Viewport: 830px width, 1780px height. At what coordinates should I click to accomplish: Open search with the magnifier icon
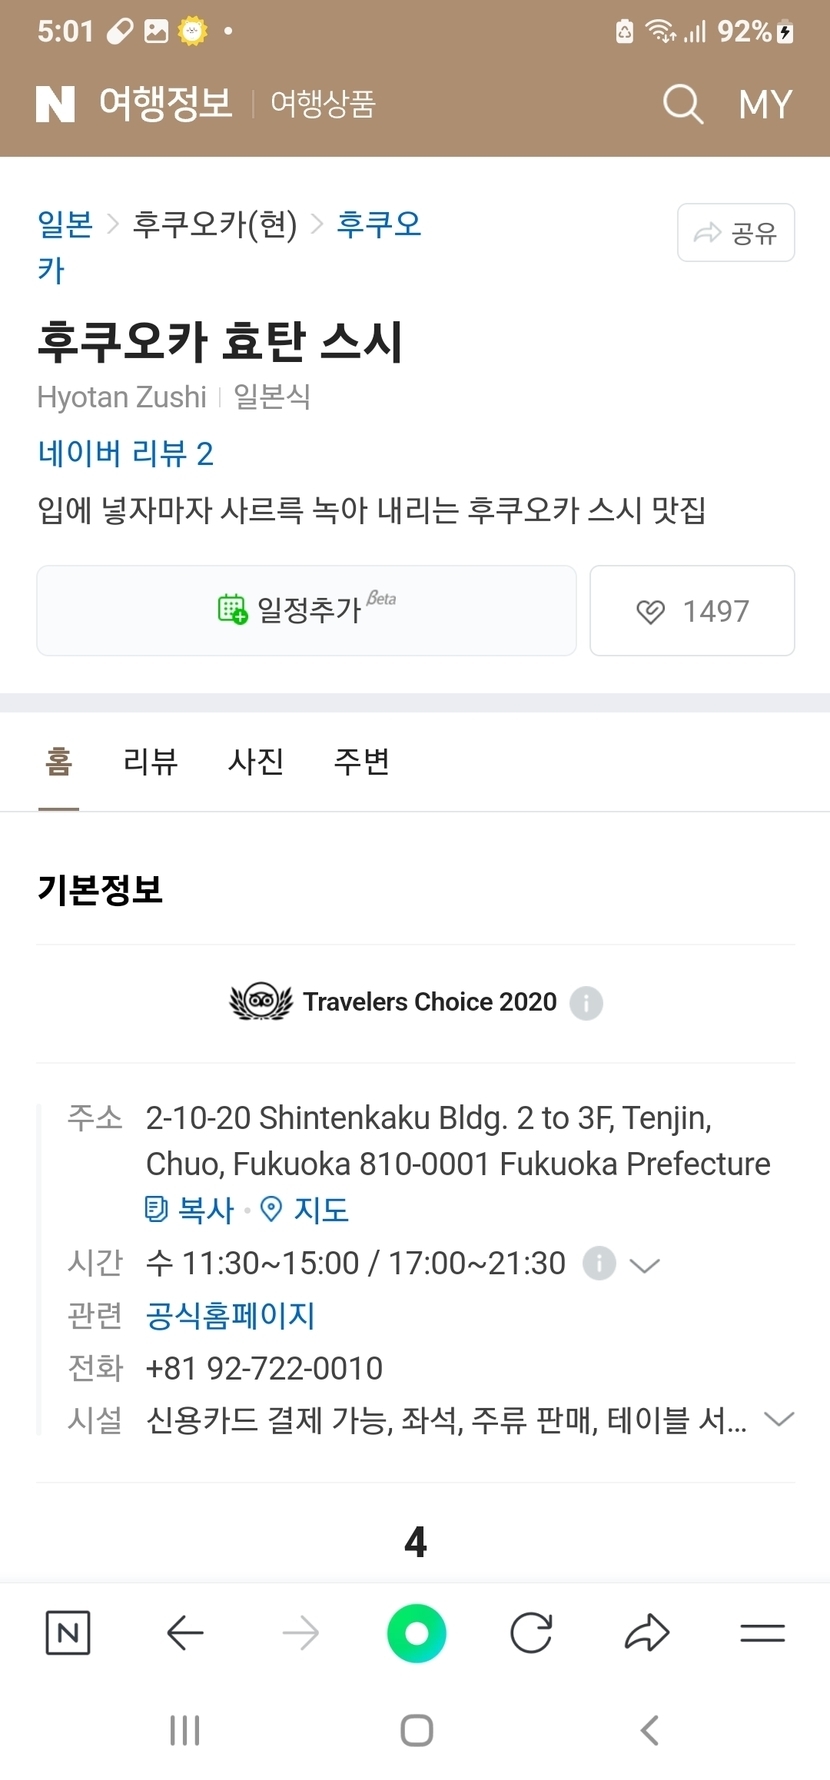pyautogui.click(x=683, y=104)
